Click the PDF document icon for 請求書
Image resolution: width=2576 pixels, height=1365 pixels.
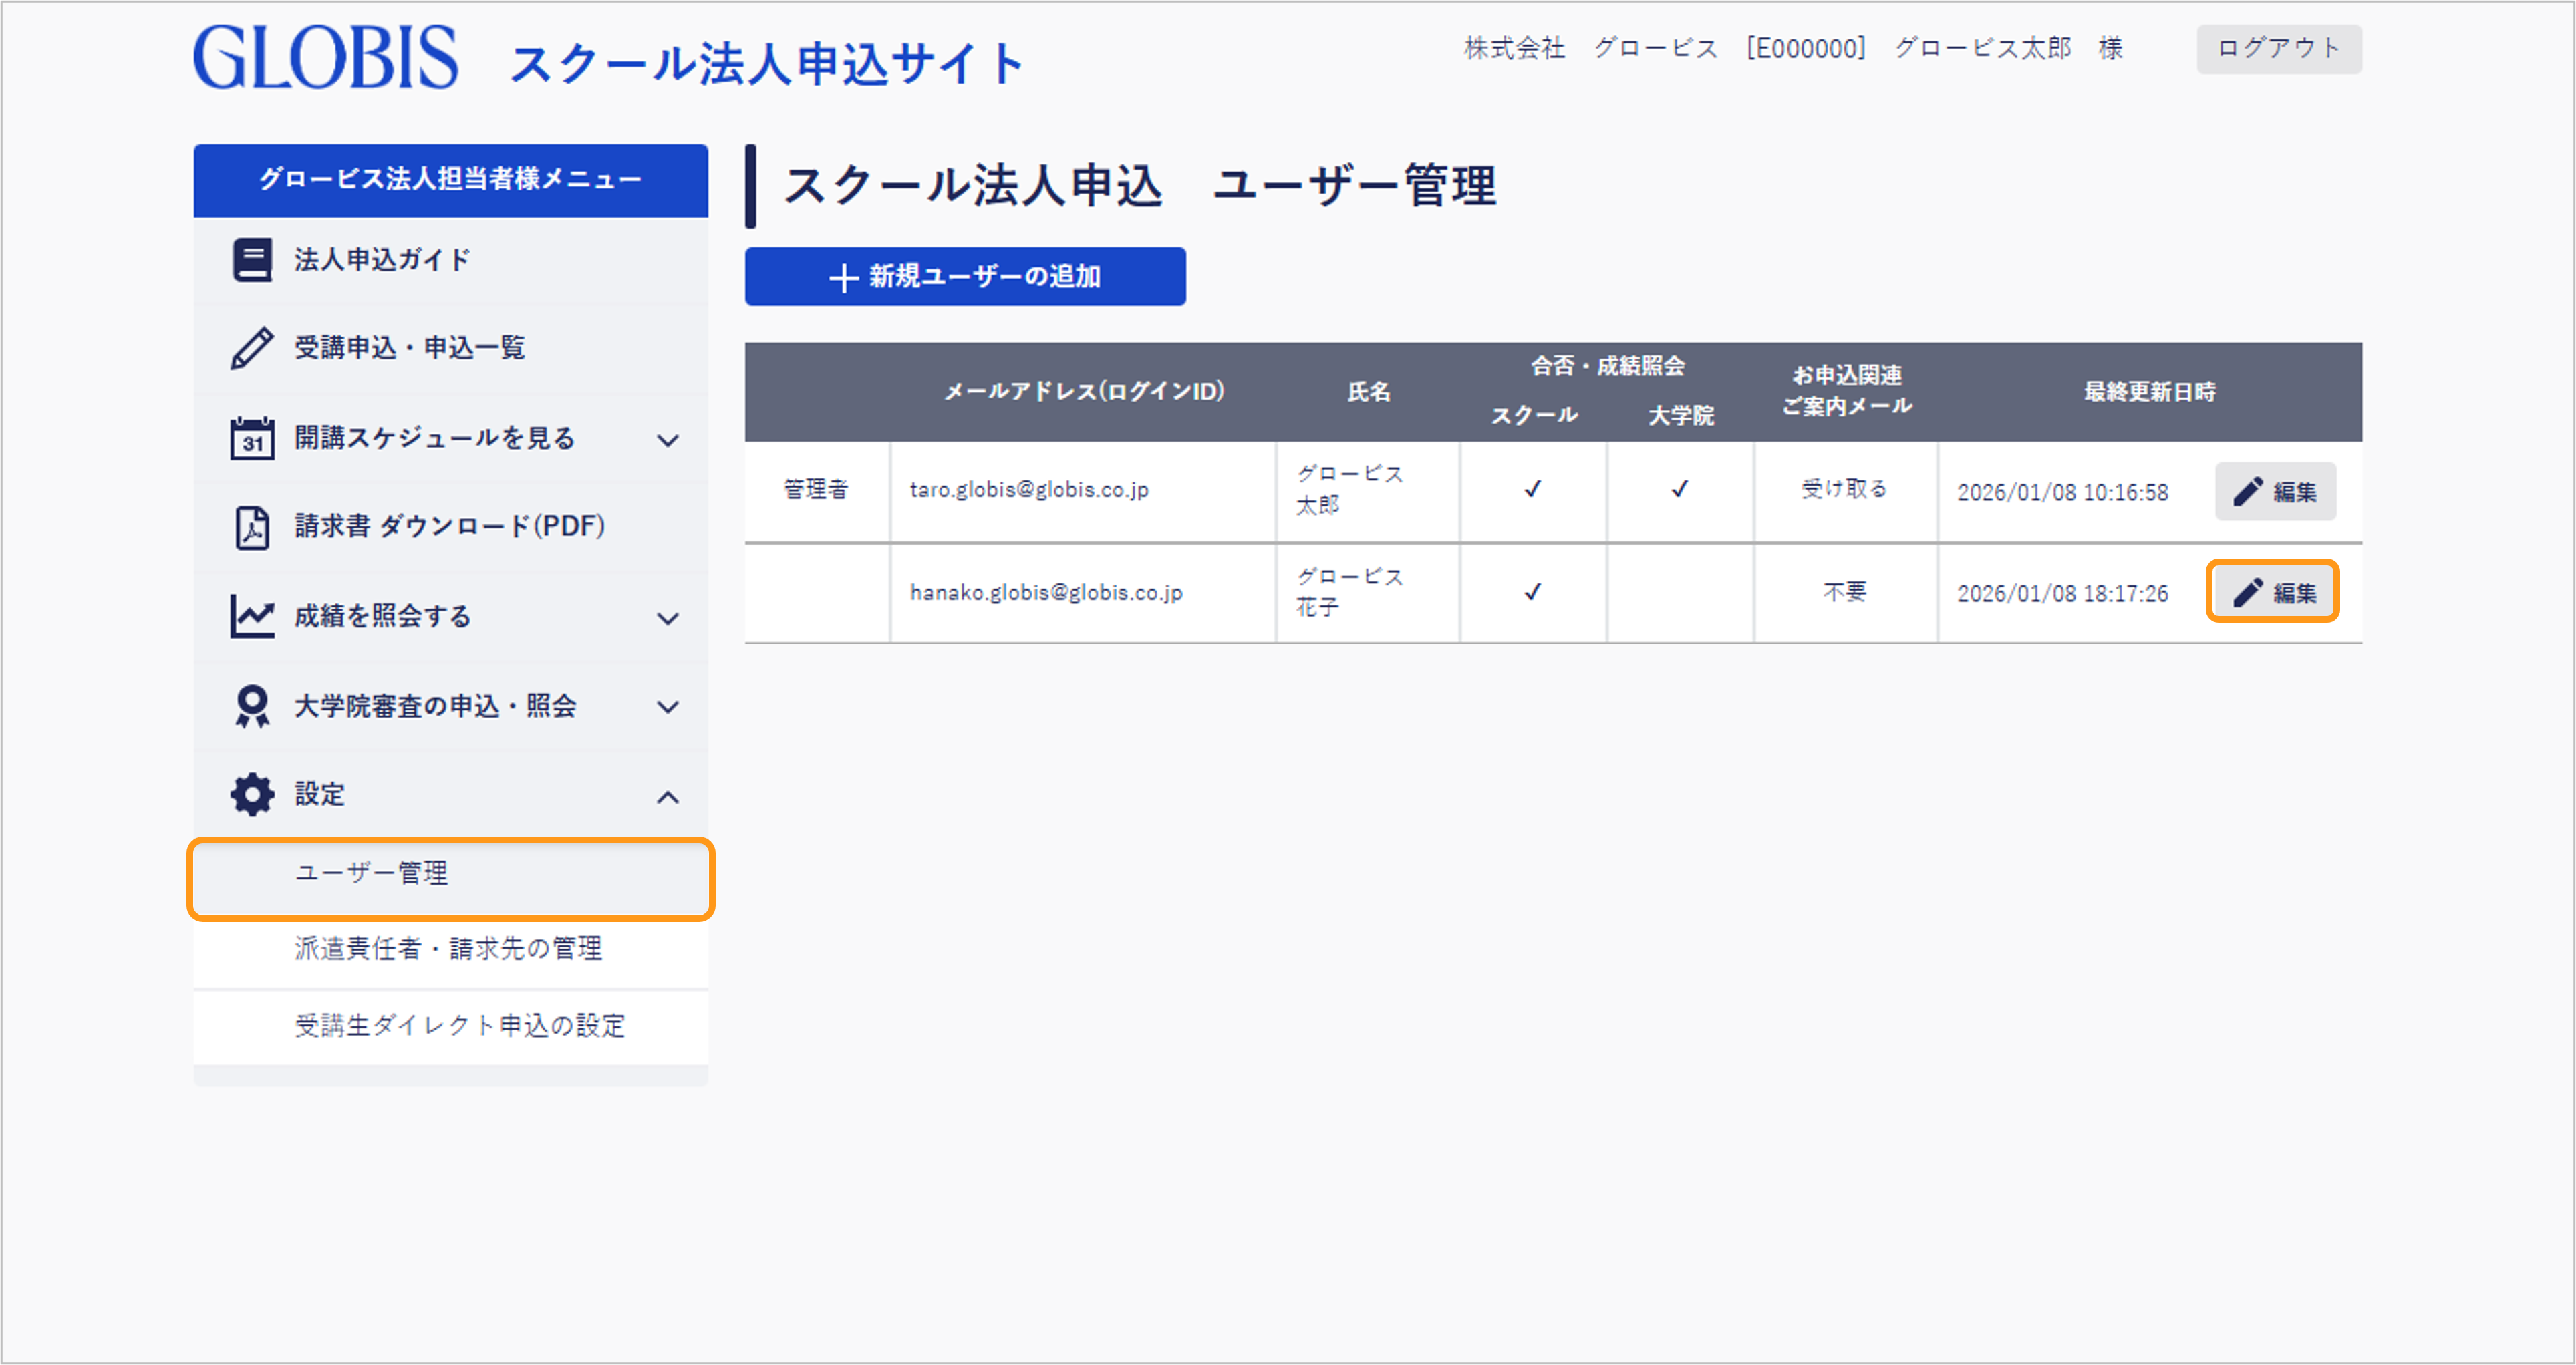[x=252, y=527]
